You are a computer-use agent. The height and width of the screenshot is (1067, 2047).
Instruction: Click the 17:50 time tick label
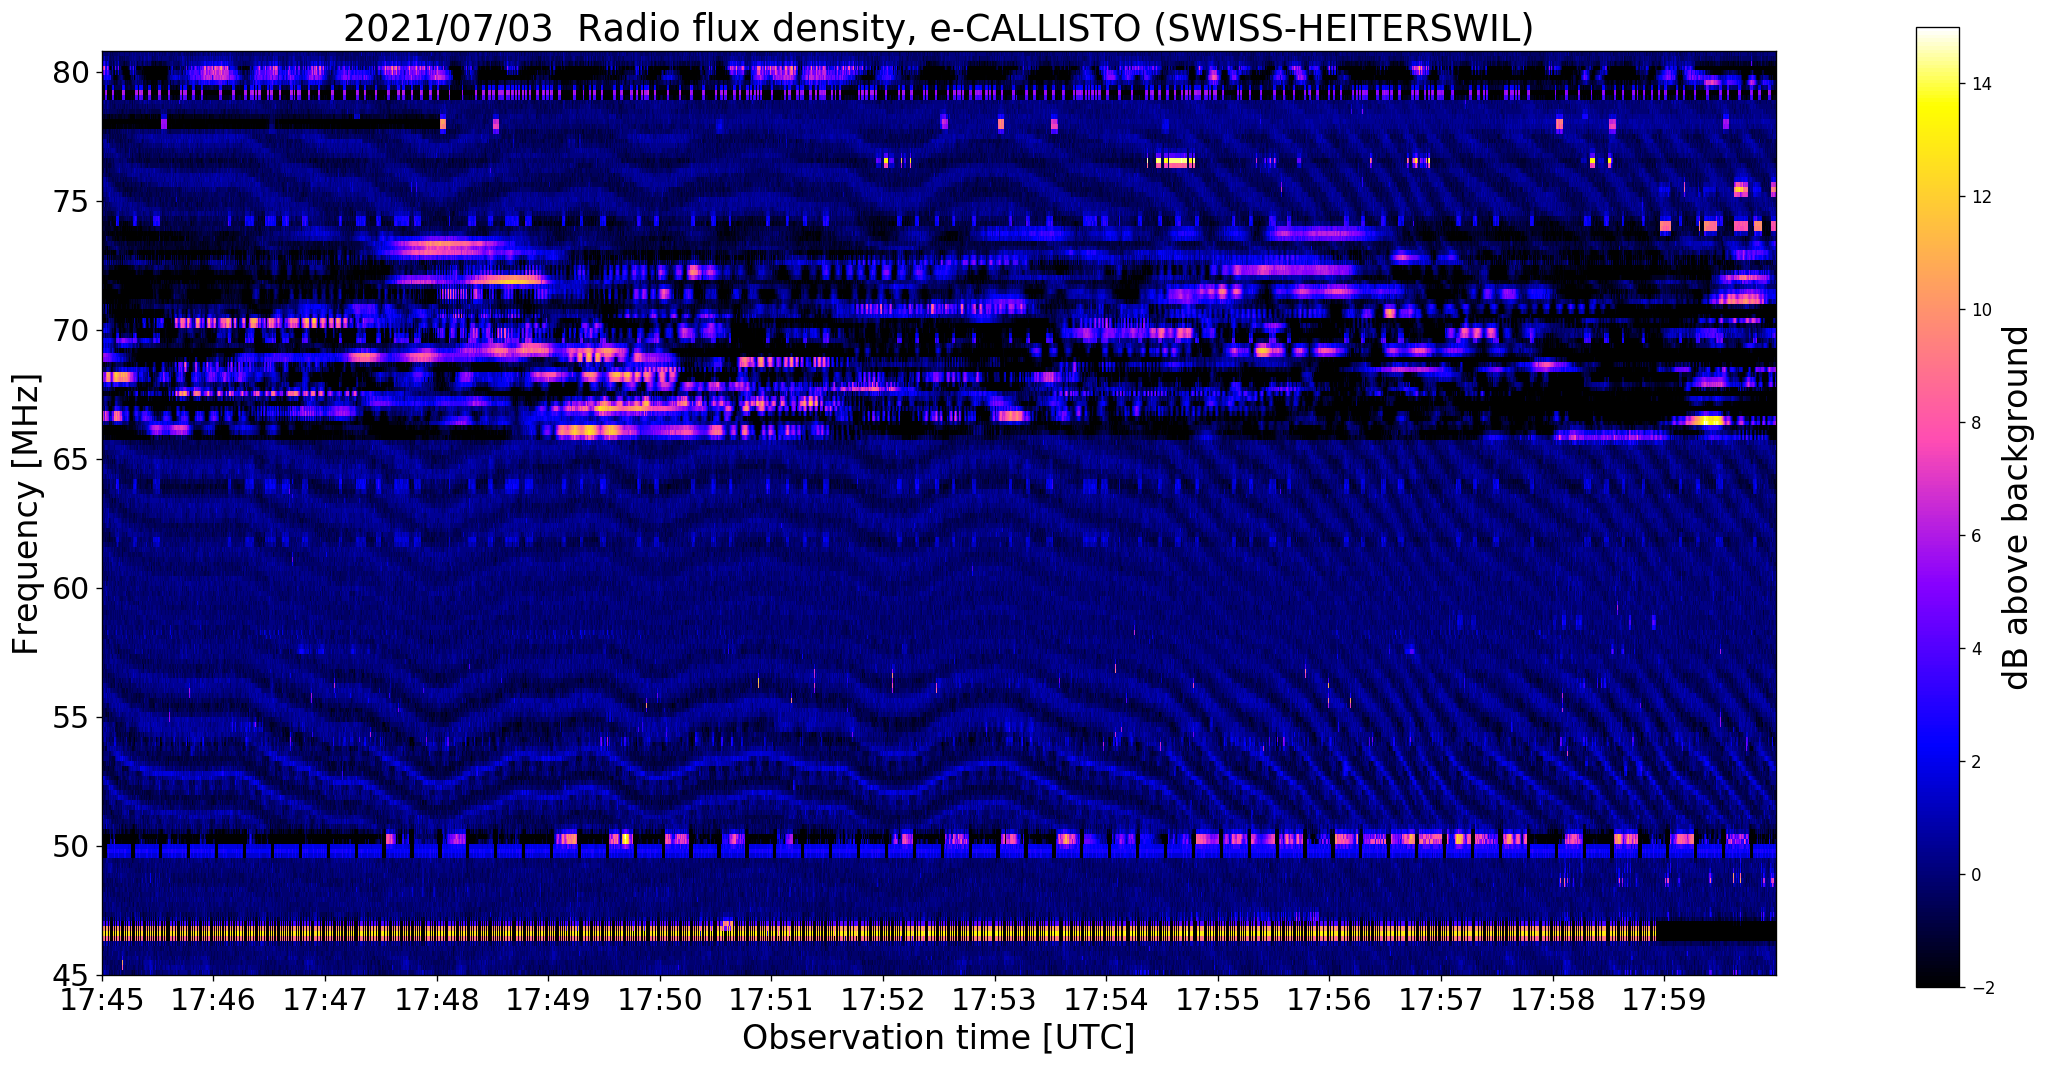click(659, 999)
